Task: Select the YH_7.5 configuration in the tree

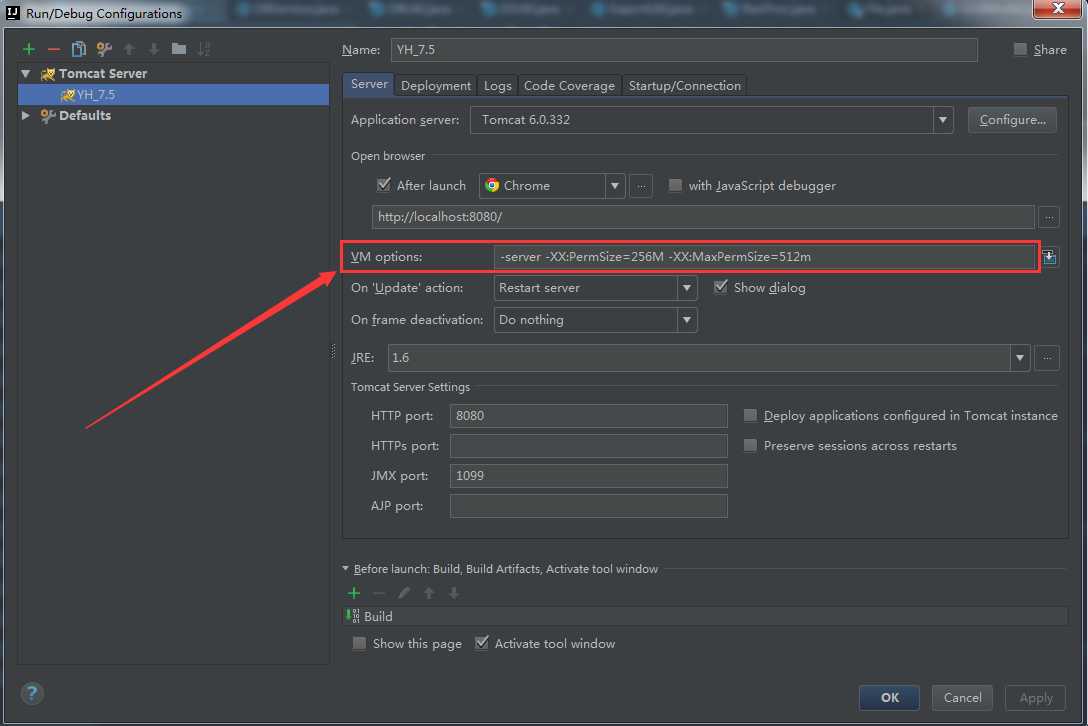Action: pyautogui.click(x=173, y=94)
